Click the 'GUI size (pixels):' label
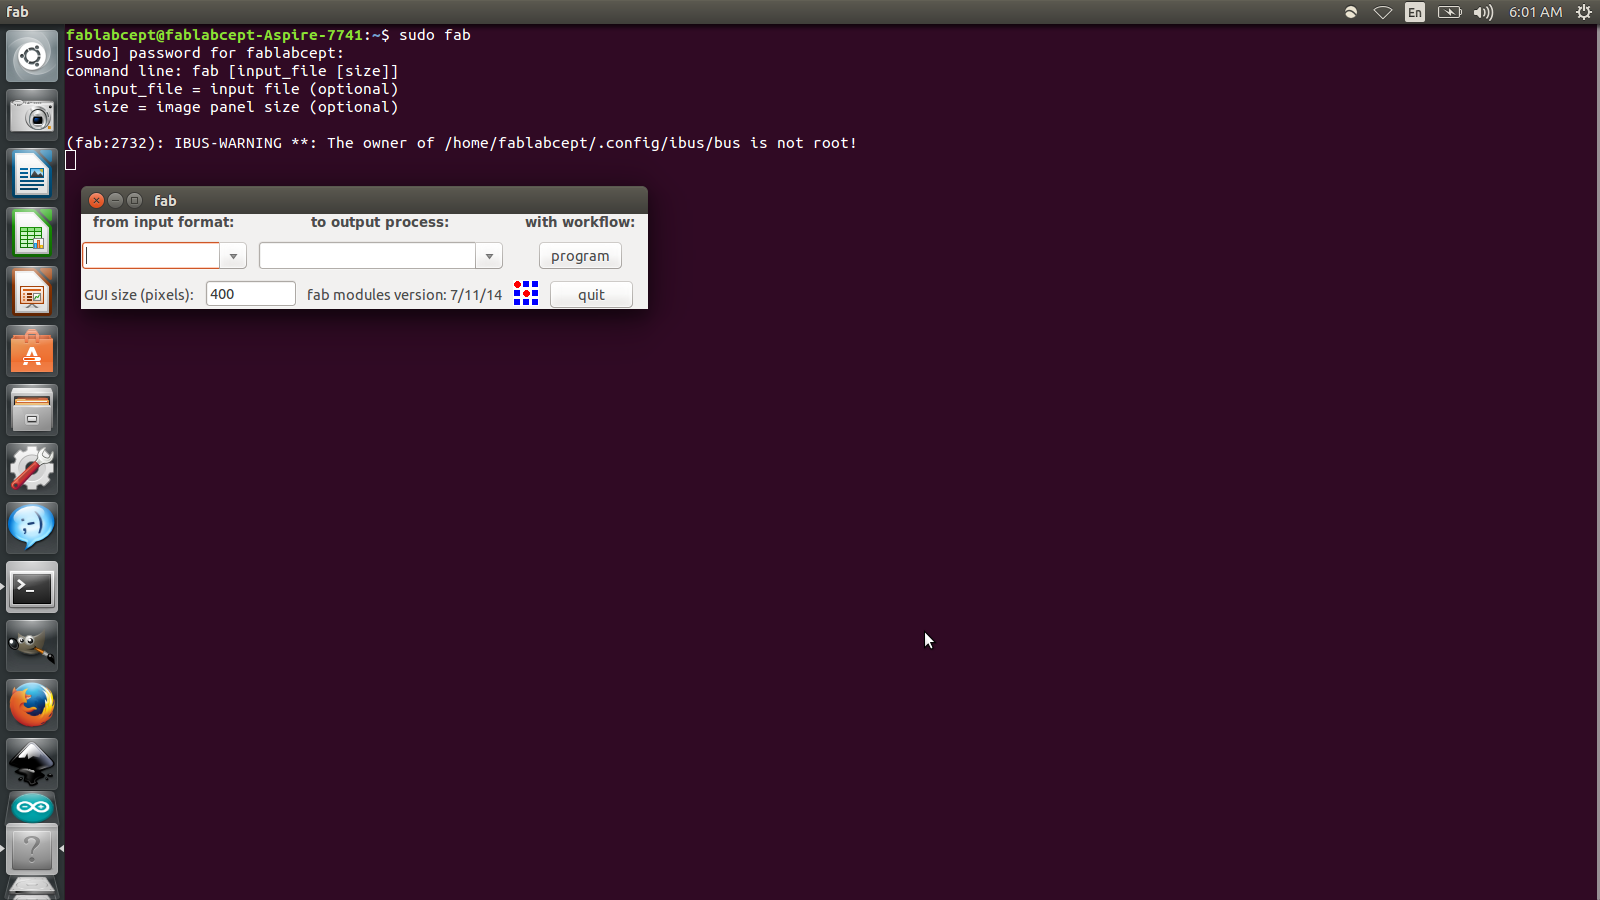 click(139, 295)
